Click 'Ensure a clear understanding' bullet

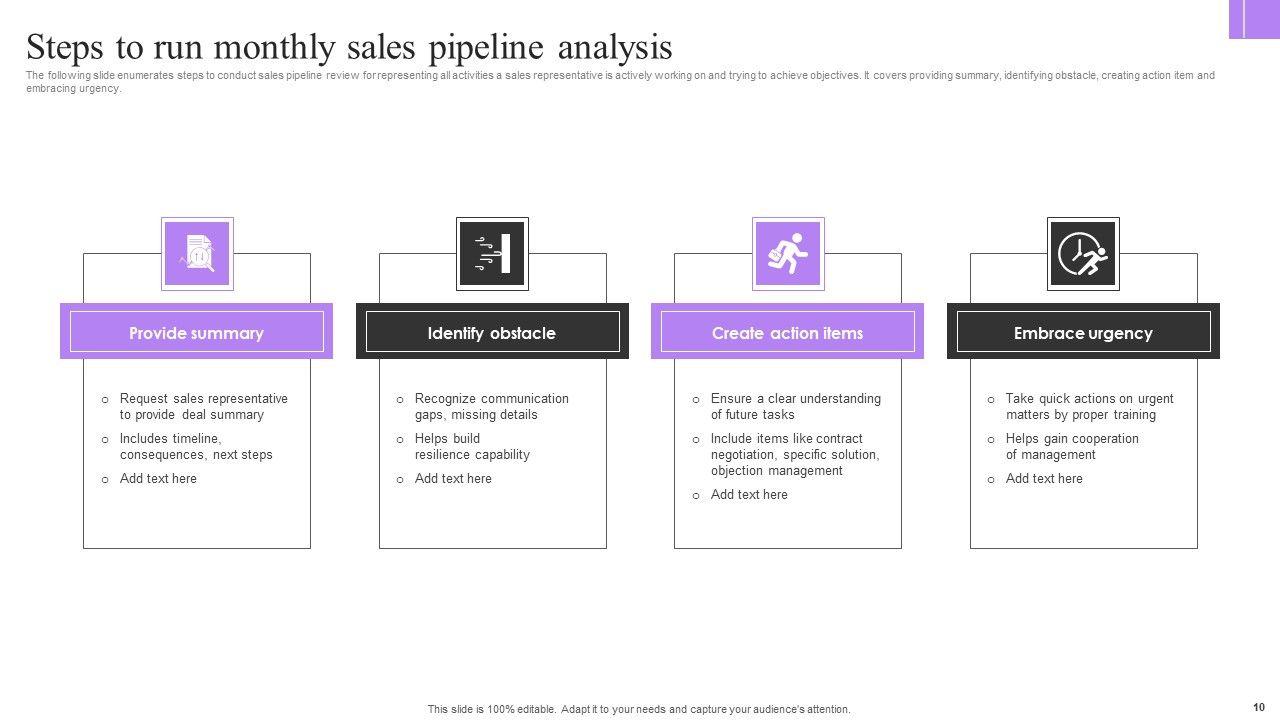[x=795, y=406]
